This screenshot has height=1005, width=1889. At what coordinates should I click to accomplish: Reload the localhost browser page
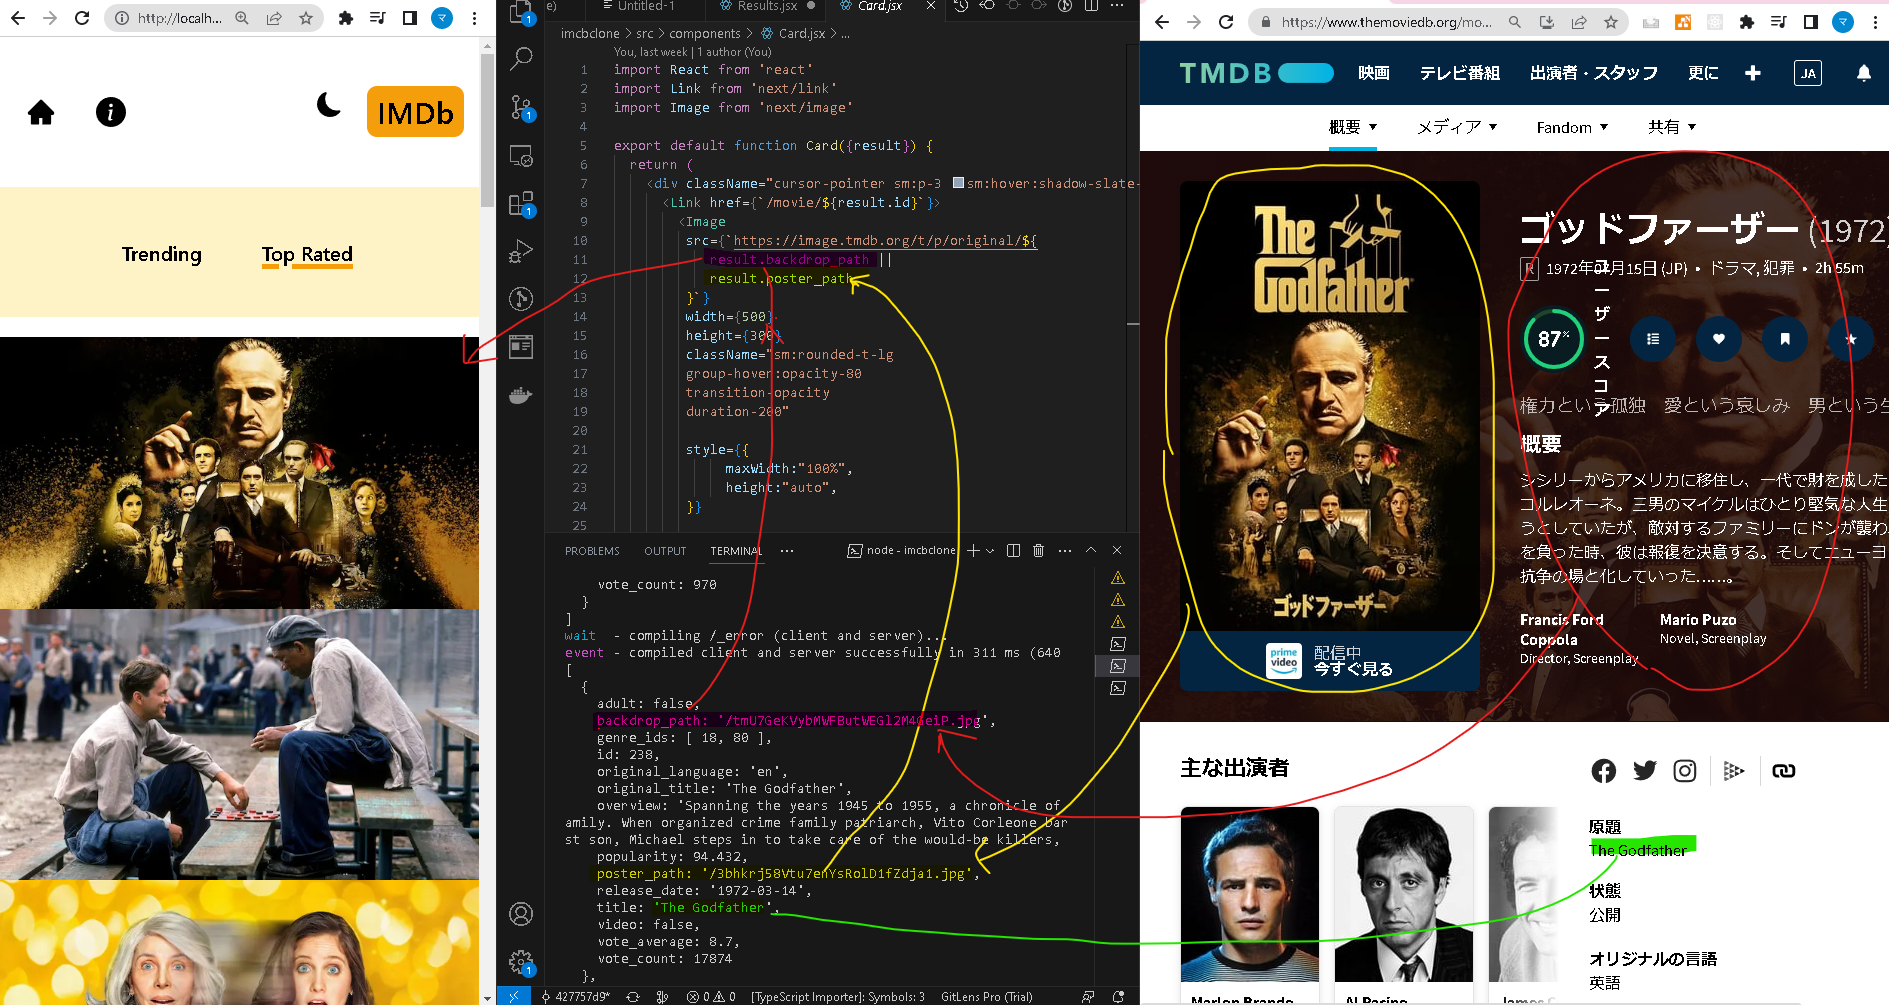[82, 18]
